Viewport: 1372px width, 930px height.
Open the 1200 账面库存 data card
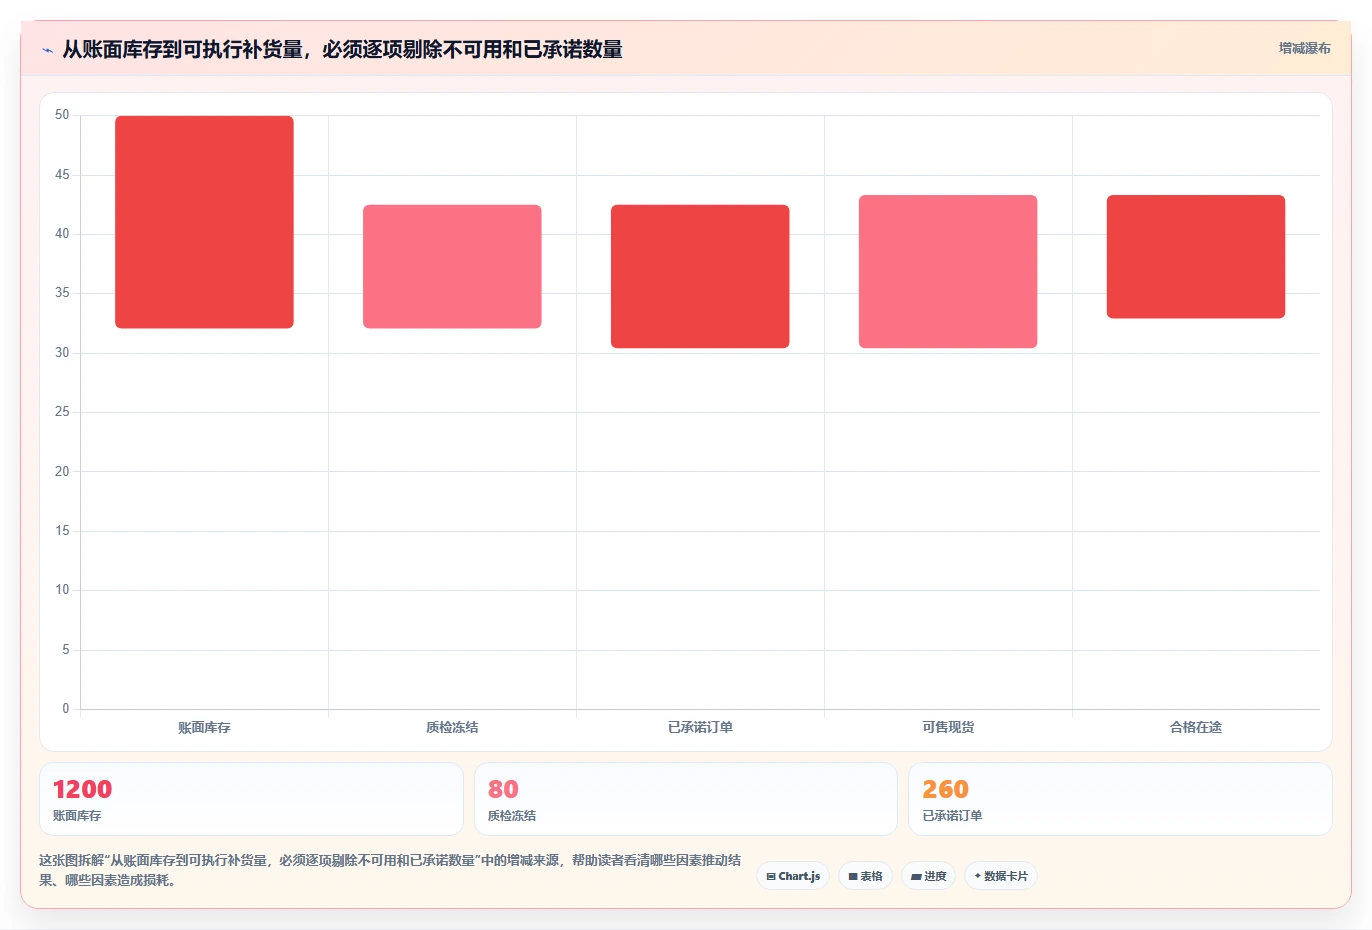coord(251,799)
